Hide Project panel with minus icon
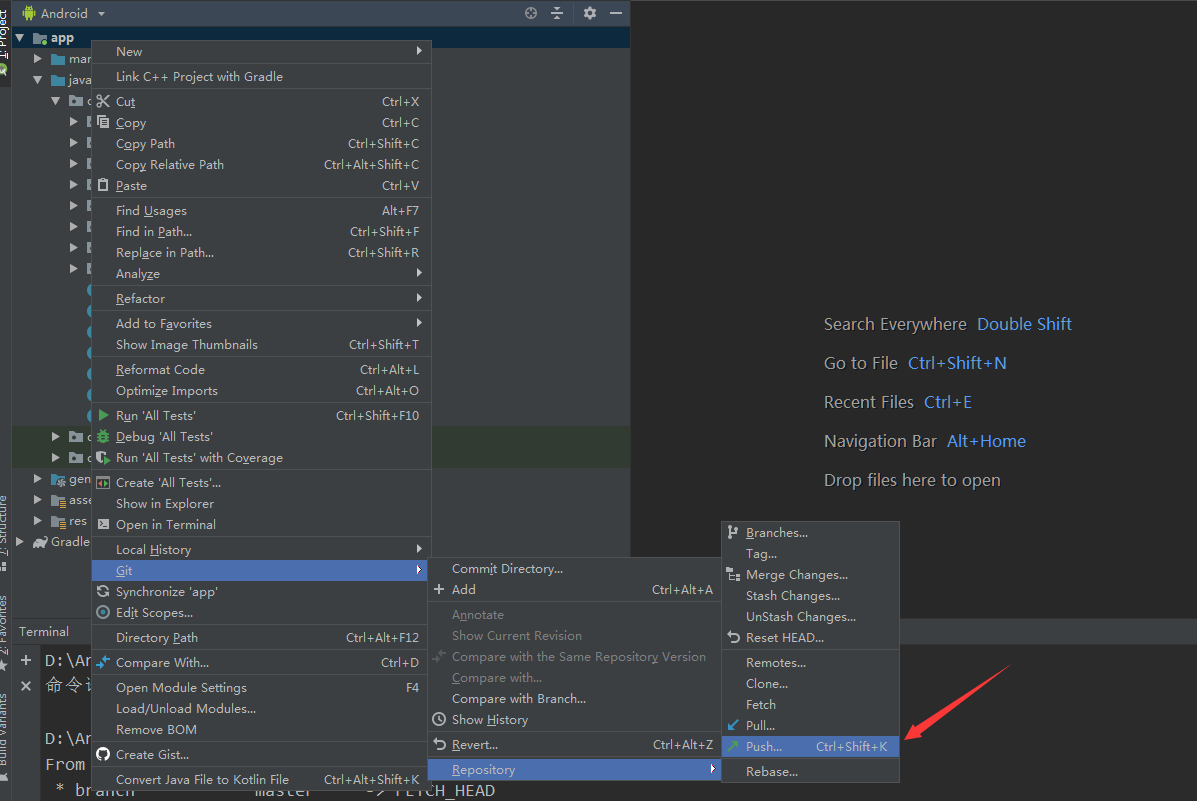Image resolution: width=1197 pixels, height=801 pixels. 615,13
